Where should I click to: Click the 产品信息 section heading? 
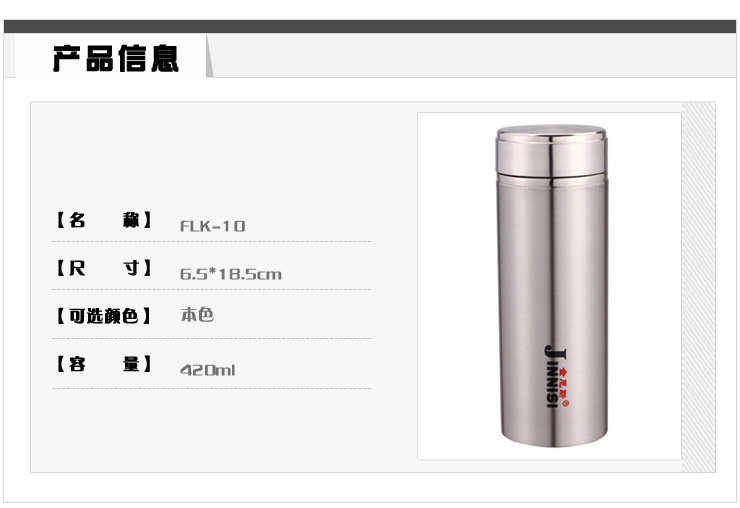[116, 59]
